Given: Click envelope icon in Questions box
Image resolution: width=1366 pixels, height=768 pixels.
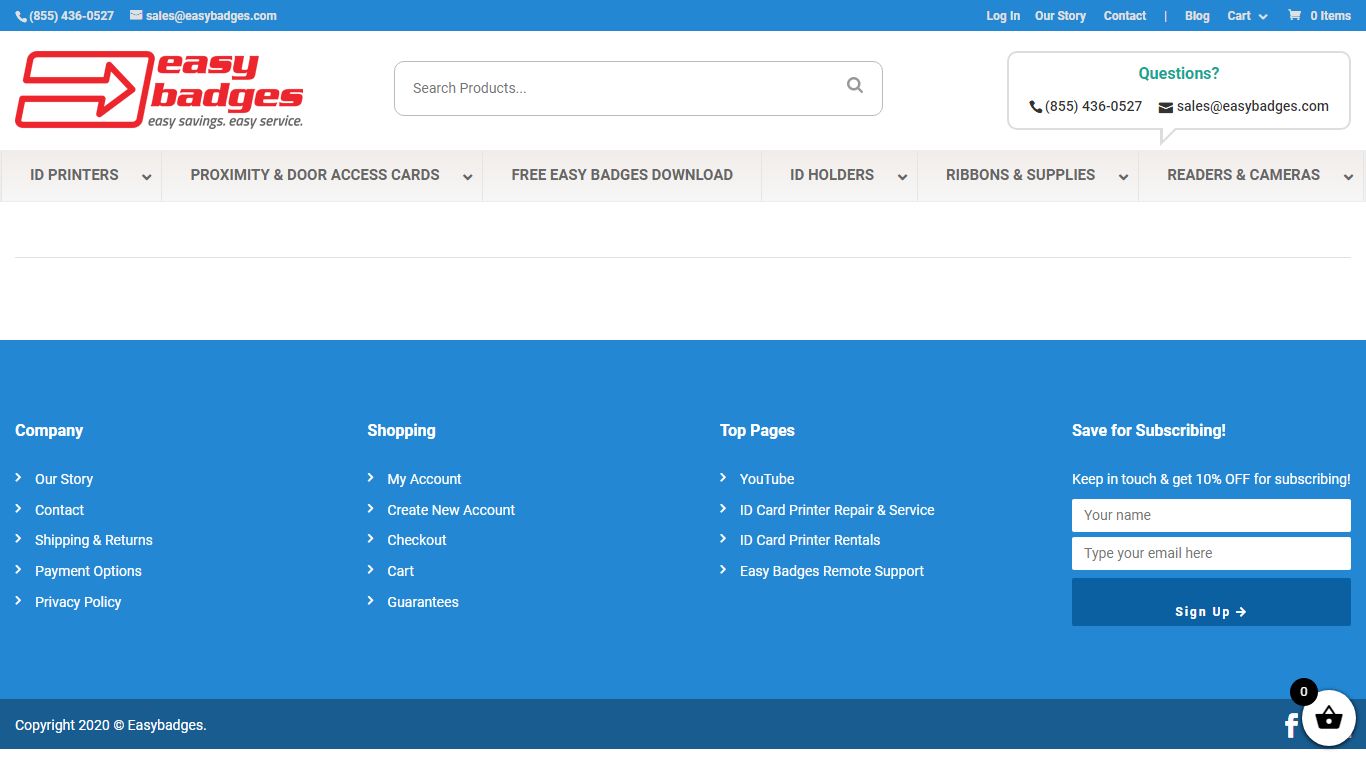Looking at the screenshot, I should [1166, 107].
